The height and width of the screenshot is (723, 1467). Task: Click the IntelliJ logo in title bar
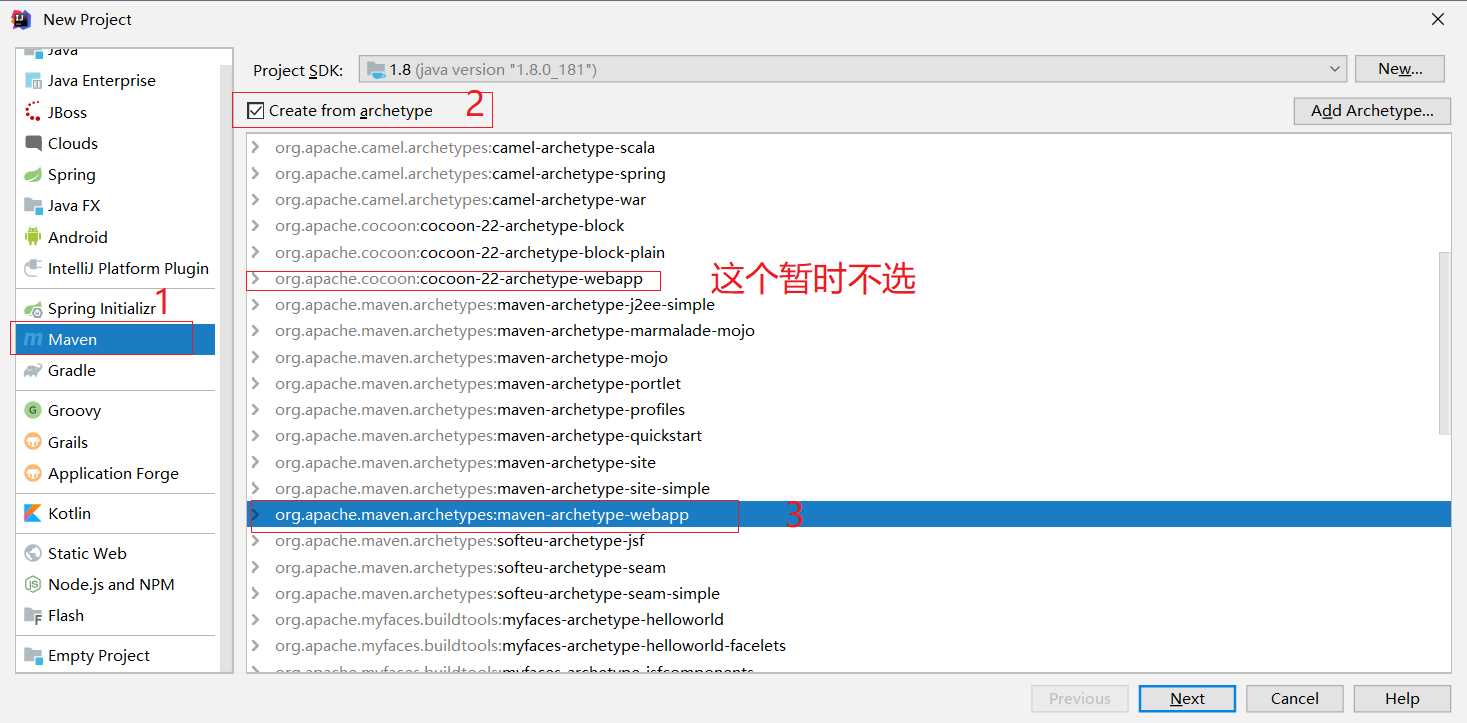click(x=21, y=19)
